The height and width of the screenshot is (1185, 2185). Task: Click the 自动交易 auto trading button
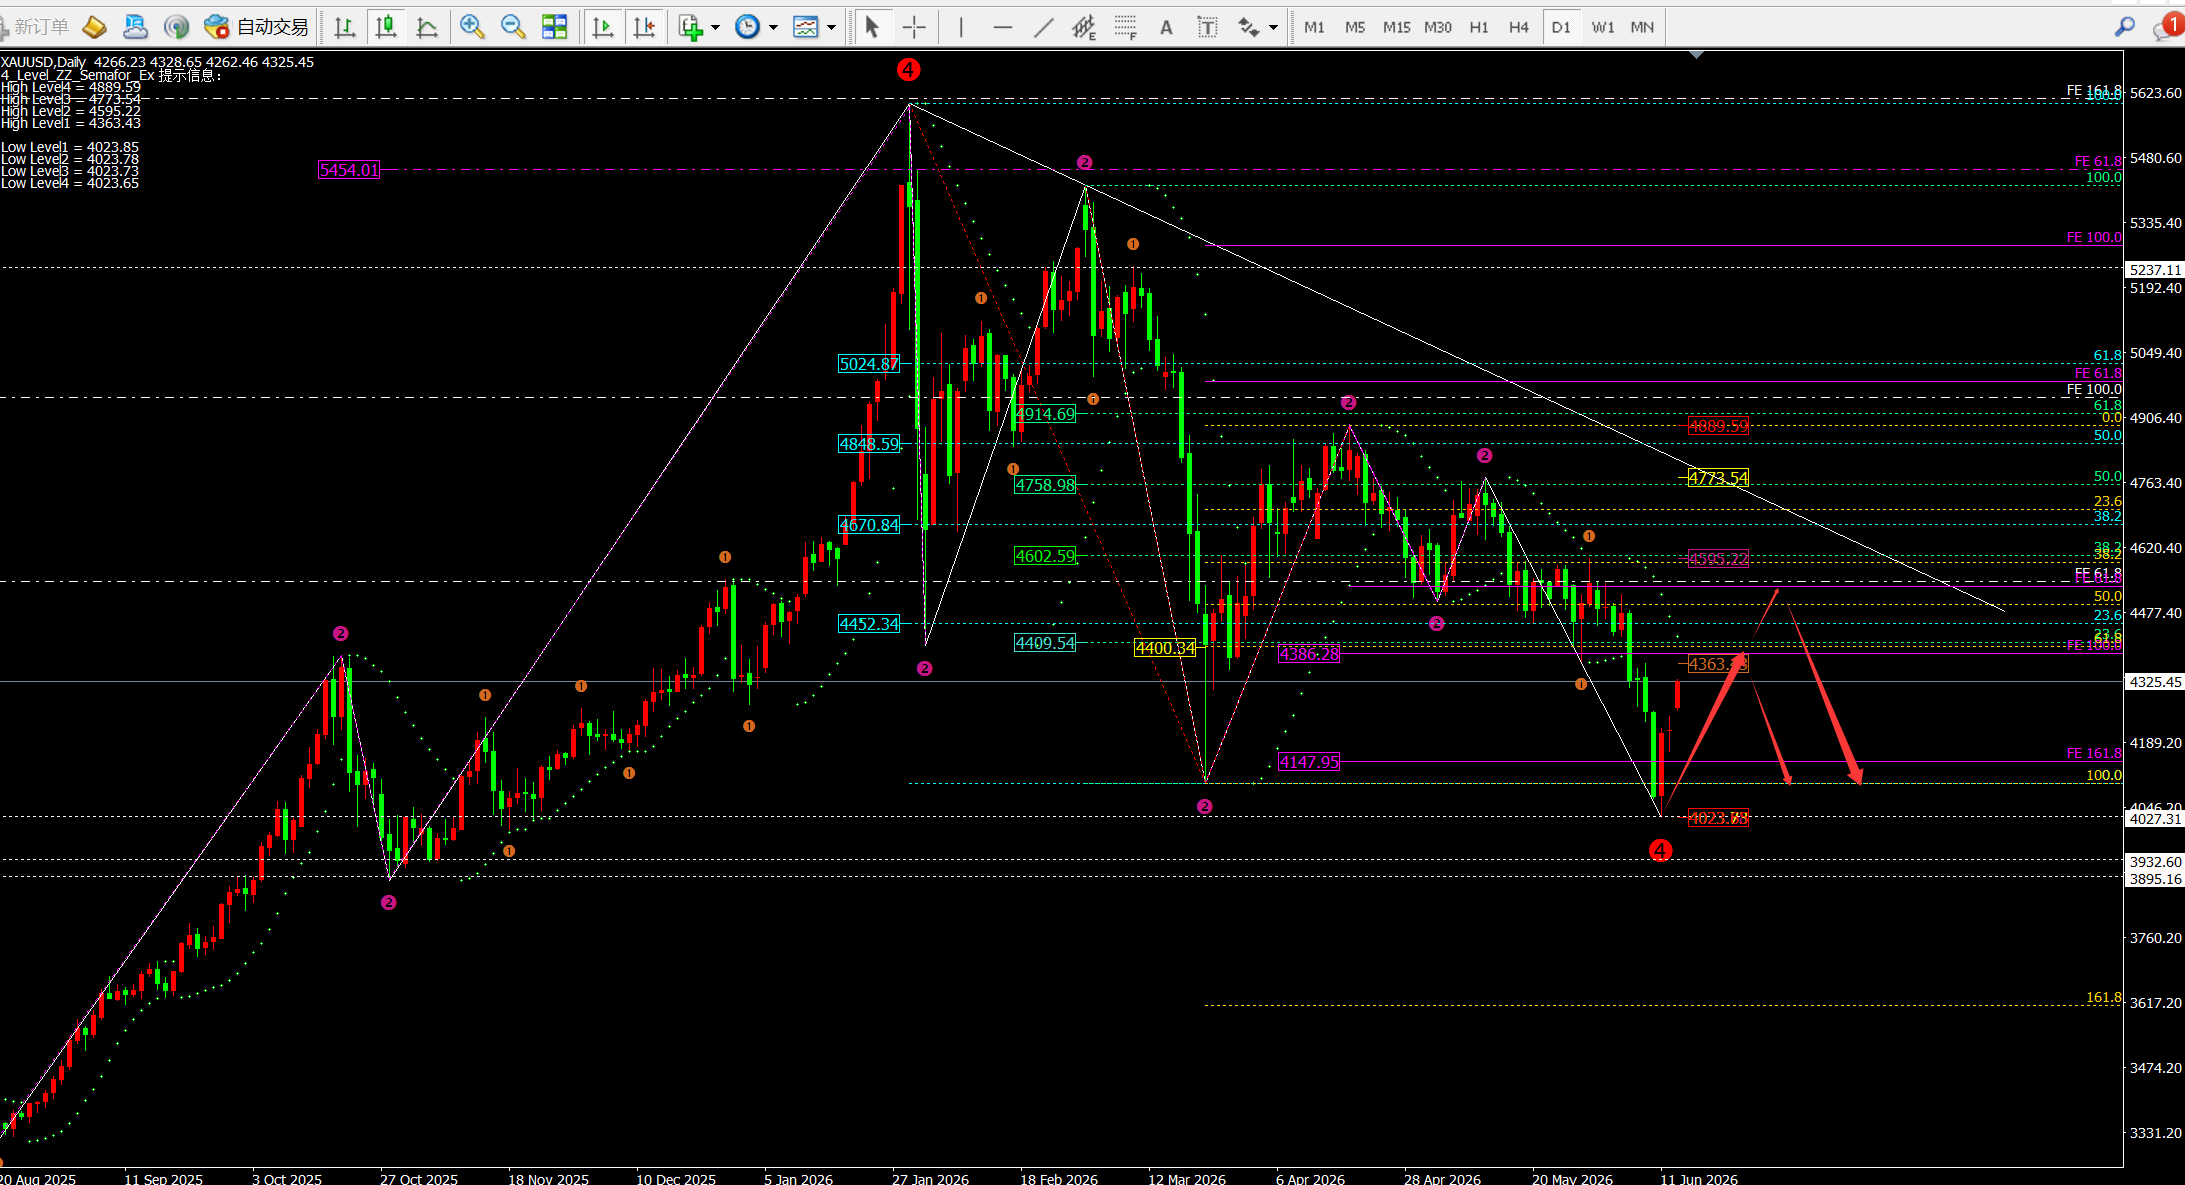[257, 27]
